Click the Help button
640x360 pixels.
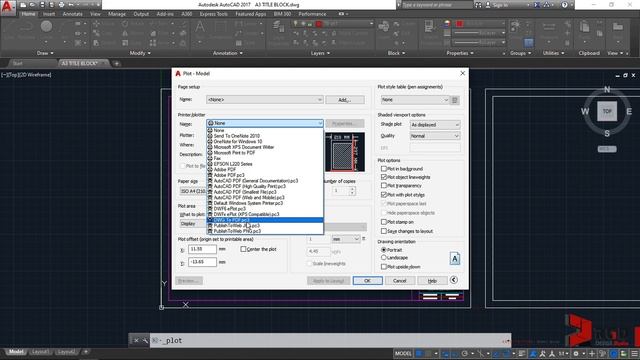pos(432,281)
